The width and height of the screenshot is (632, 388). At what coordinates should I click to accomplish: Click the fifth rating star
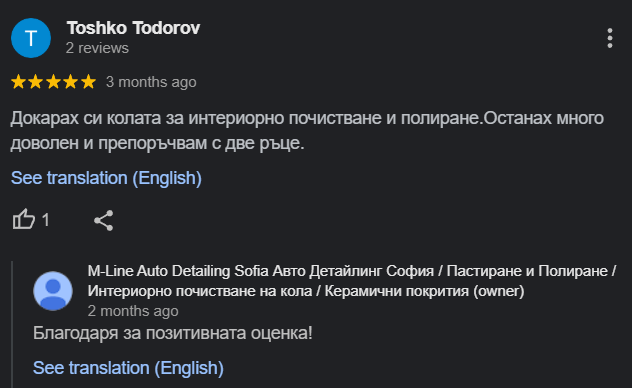tap(88, 82)
